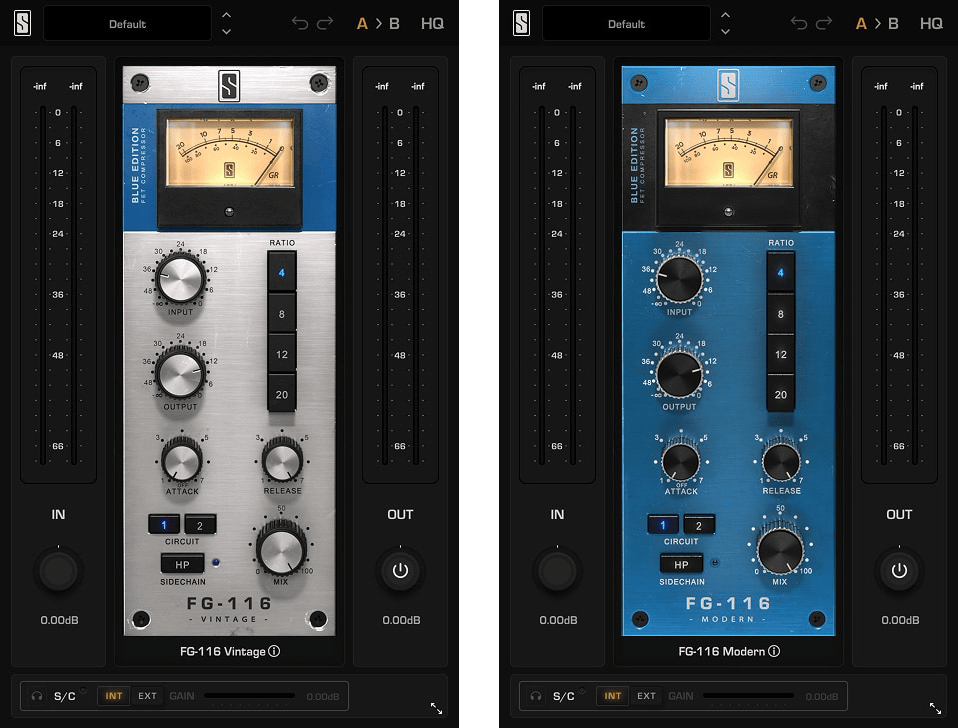Switch Vintage compressor to circuit 2
Image resolution: width=958 pixels, height=728 pixels.
pos(200,525)
